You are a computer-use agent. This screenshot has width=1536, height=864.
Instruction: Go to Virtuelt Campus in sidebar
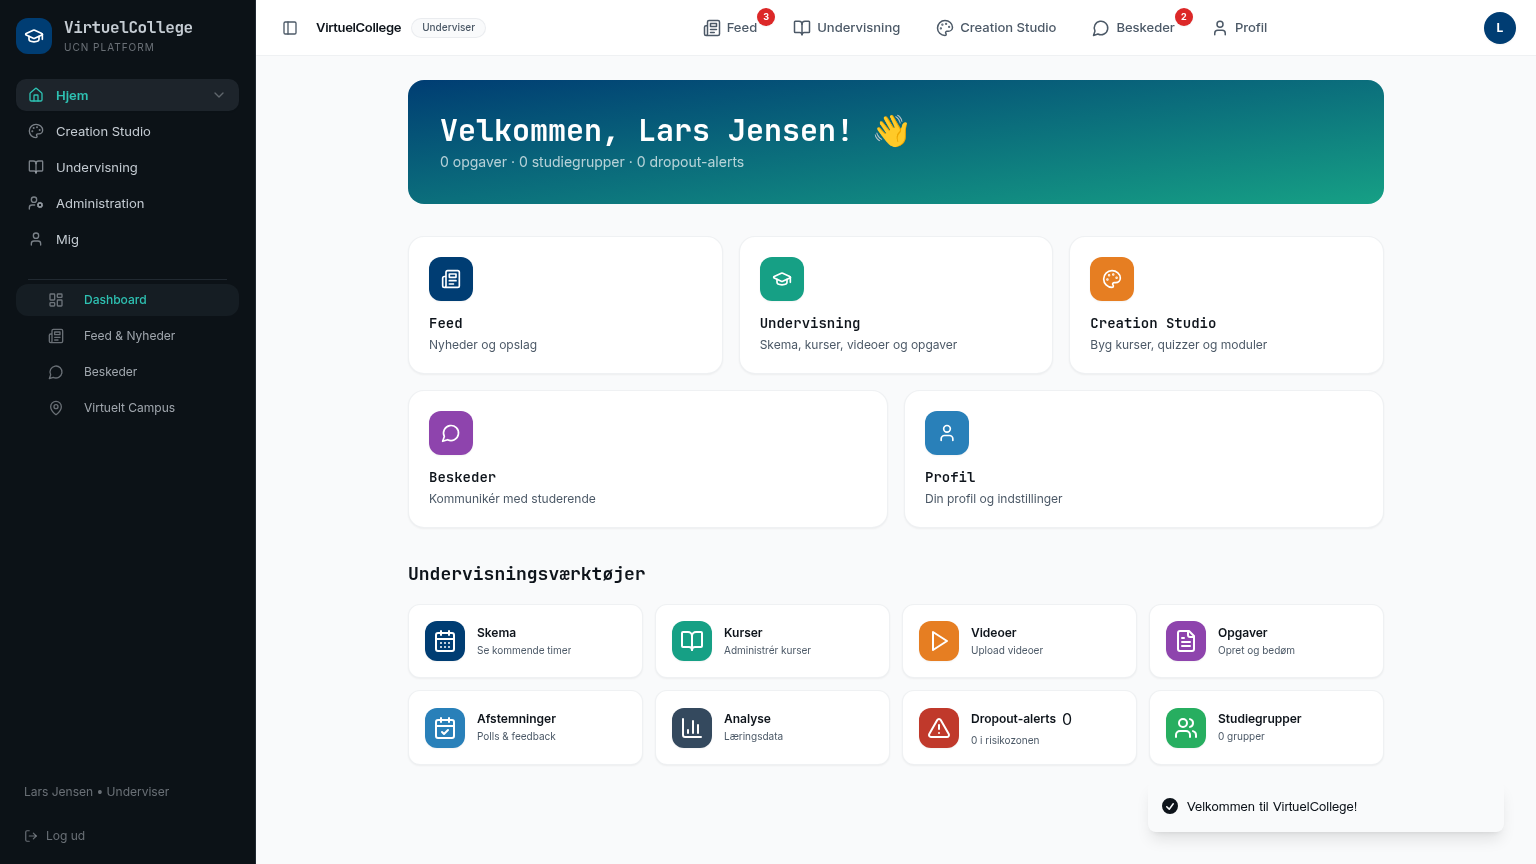[x=127, y=408]
